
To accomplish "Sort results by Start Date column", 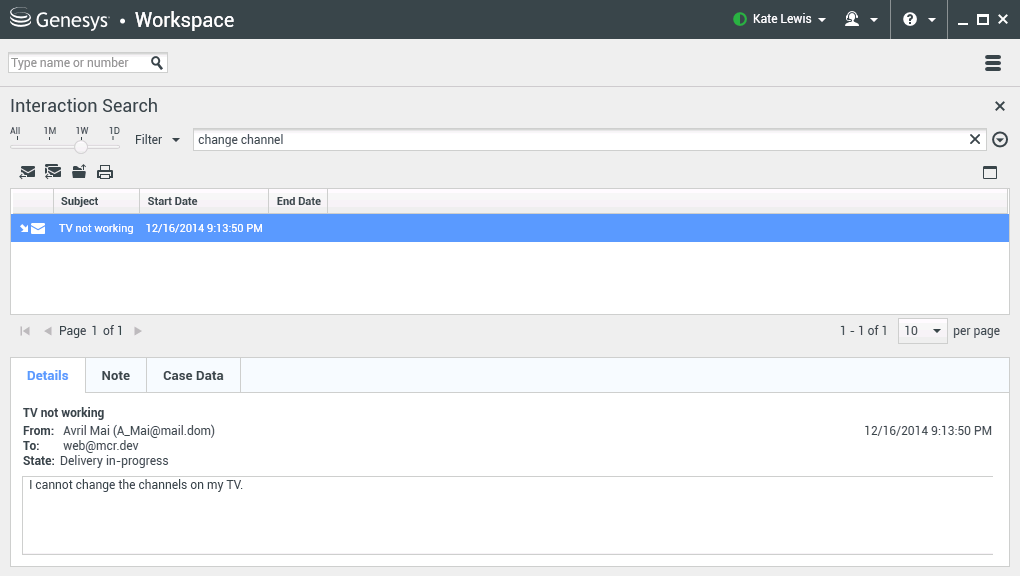I will (x=203, y=201).
